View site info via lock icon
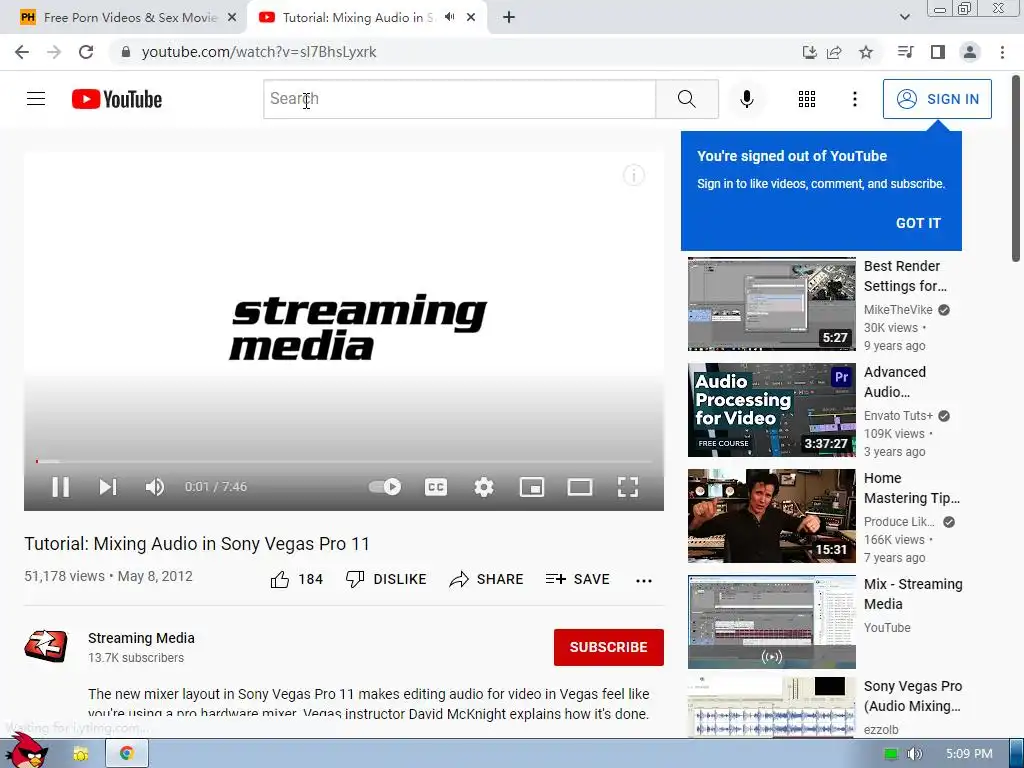This screenshot has height=768, width=1024. [126, 52]
